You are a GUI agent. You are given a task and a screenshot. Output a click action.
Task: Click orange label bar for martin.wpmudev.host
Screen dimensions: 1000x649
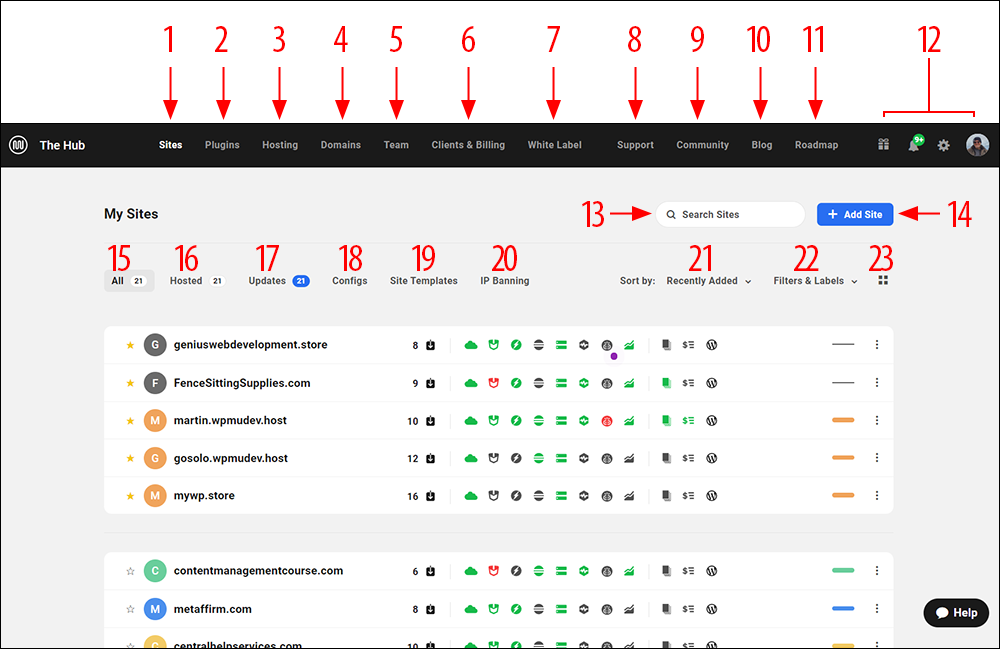(x=843, y=420)
